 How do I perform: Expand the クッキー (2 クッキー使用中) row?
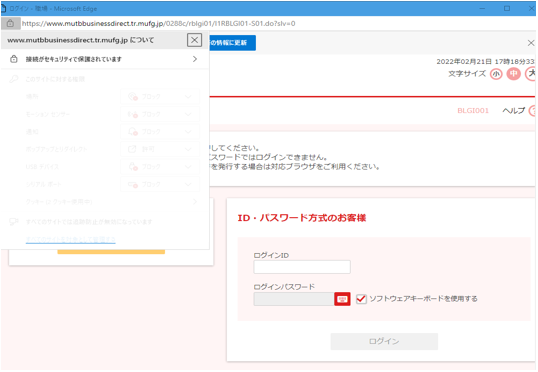104,202
